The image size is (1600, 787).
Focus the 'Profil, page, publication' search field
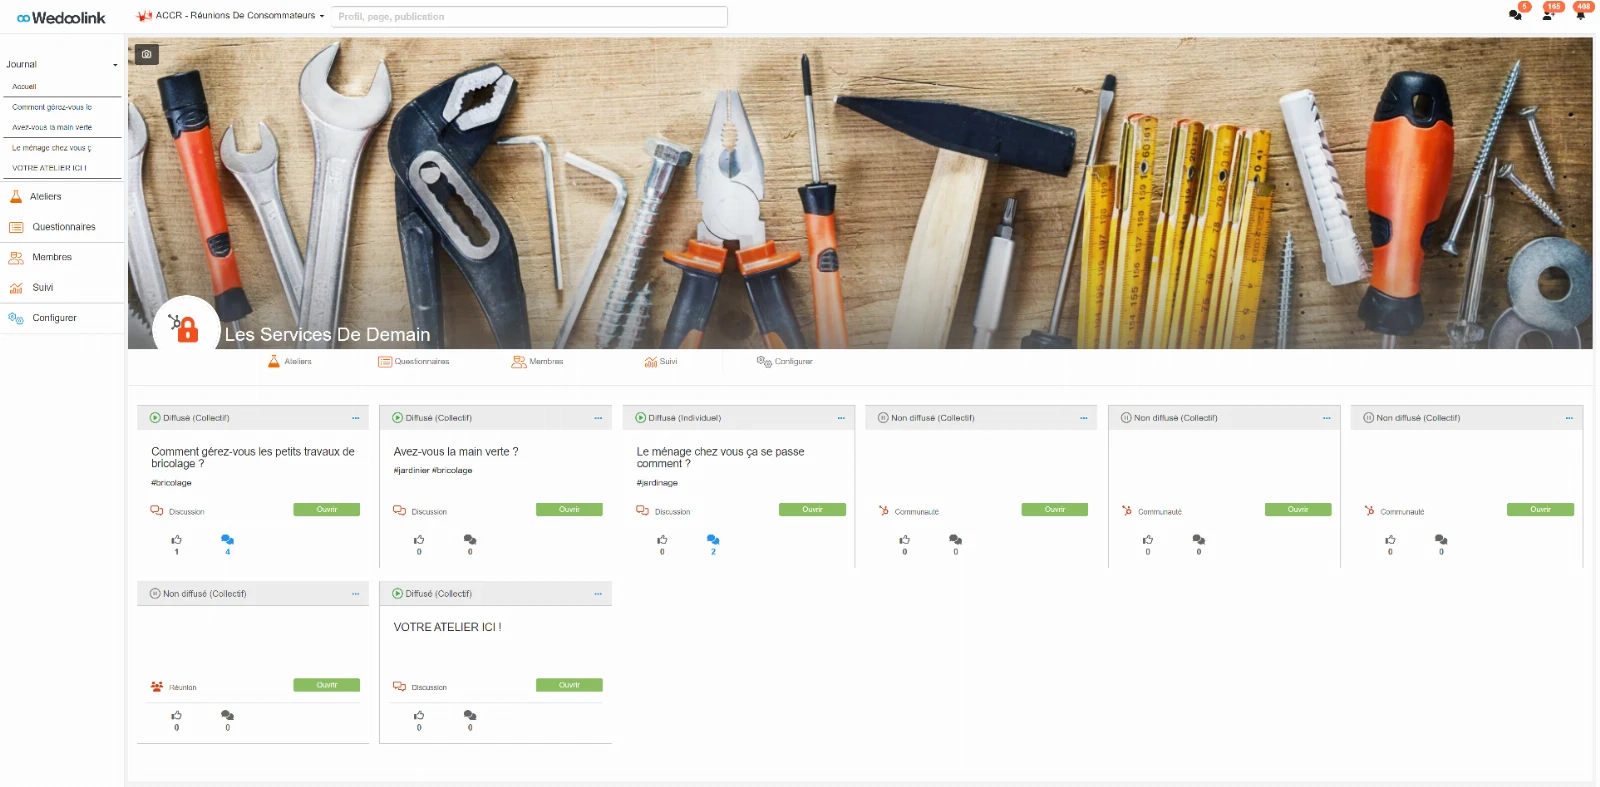point(529,17)
